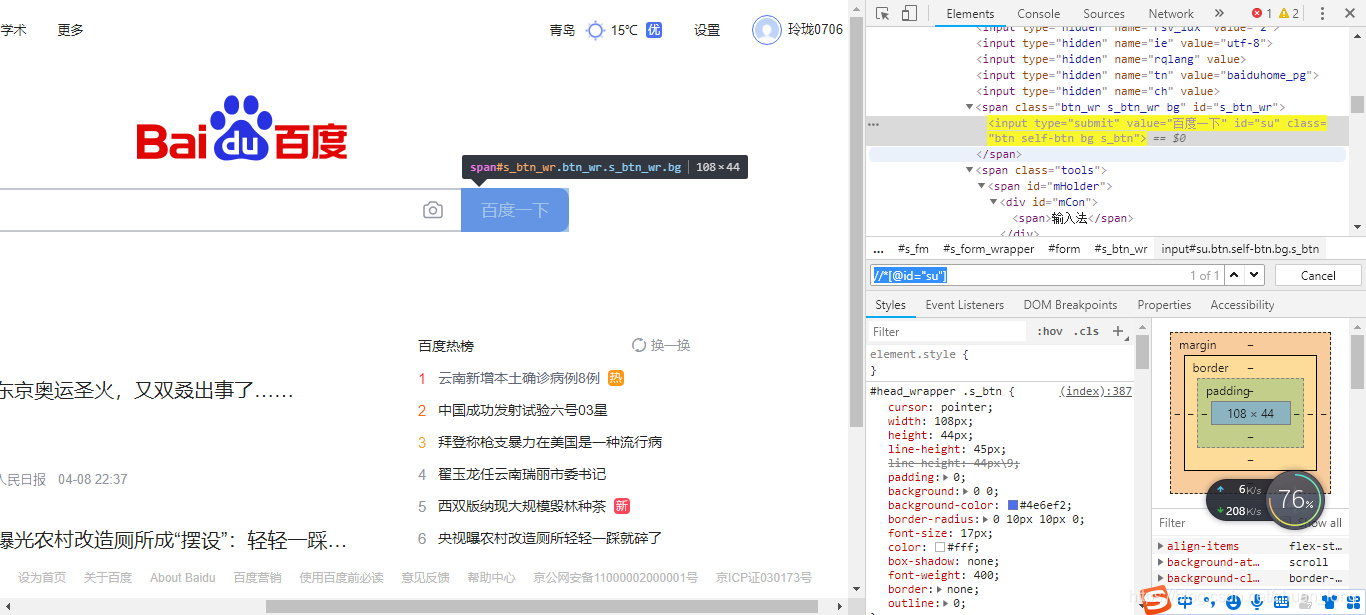Add a new style rule with plus icon
1366x615 pixels.
[1118, 331]
